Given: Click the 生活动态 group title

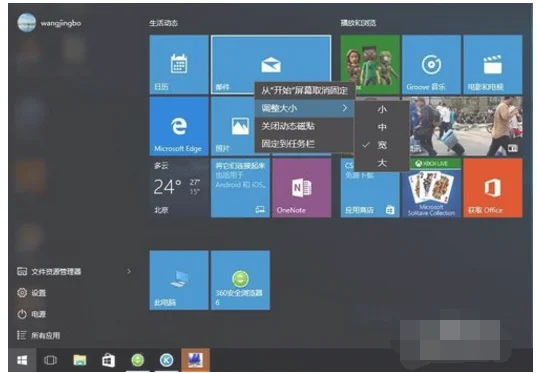Looking at the screenshot, I should [x=163, y=23].
